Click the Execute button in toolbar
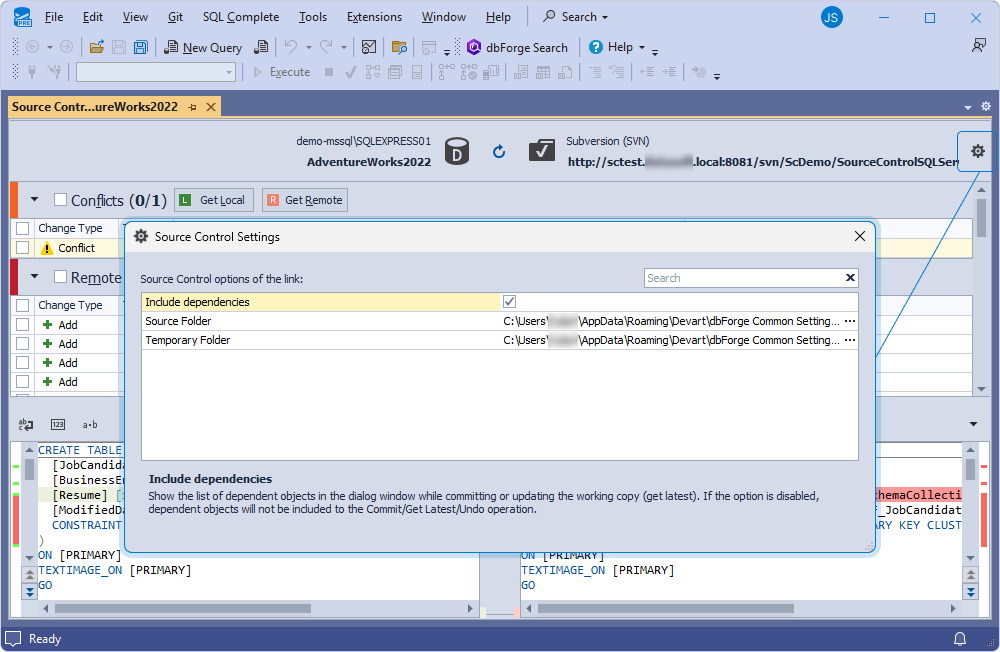This screenshot has height=652, width=1000. (281, 72)
